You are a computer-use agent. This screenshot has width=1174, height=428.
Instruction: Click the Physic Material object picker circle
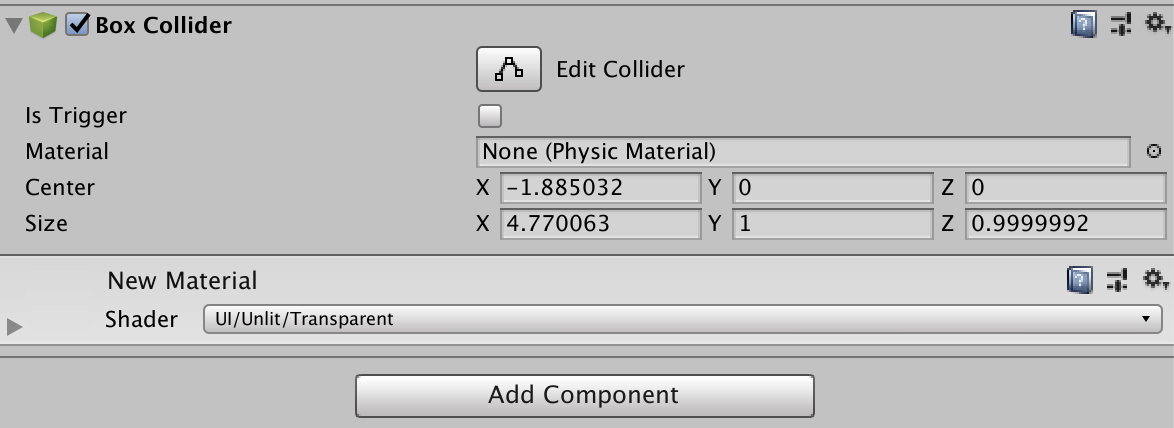click(1153, 152)
